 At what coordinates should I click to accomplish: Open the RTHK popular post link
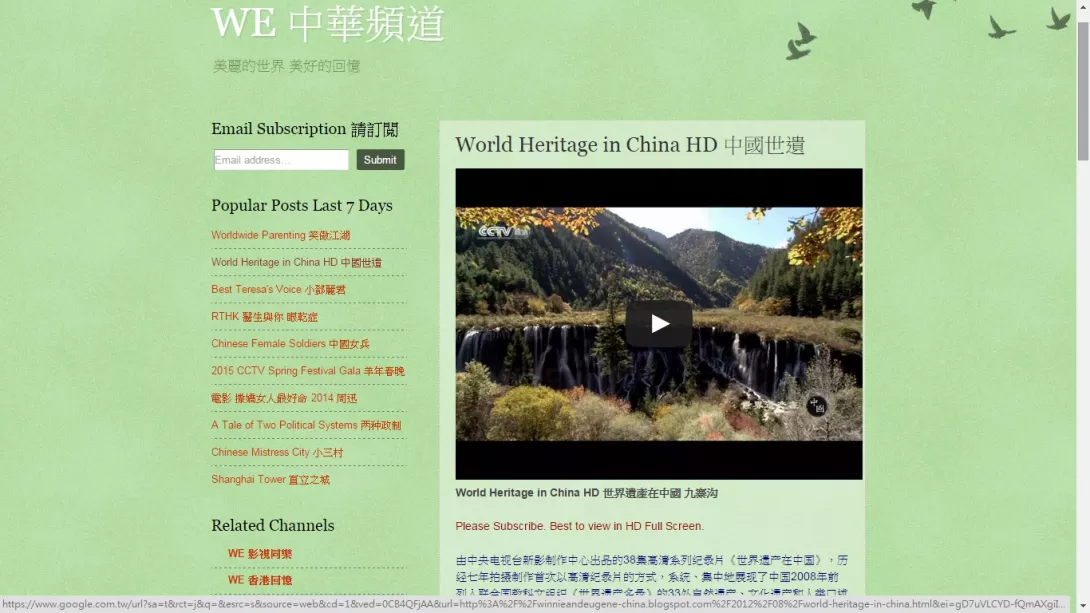[264, 316]
